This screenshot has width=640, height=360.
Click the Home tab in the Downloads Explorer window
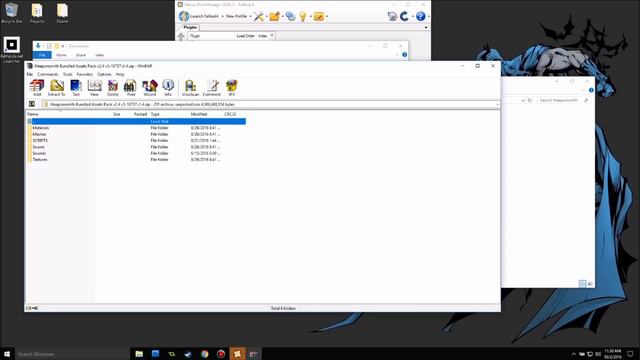point(61,55)
